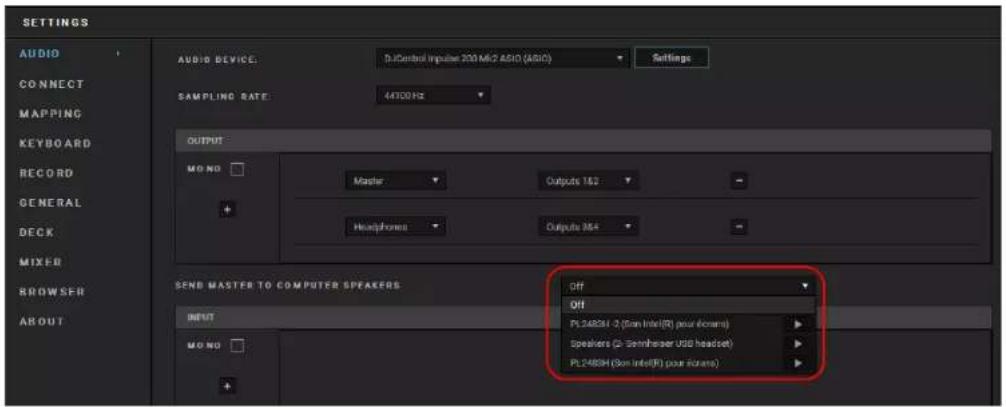
Task: Enable the input MONO checkbox
Action: (x=237, y=347)
